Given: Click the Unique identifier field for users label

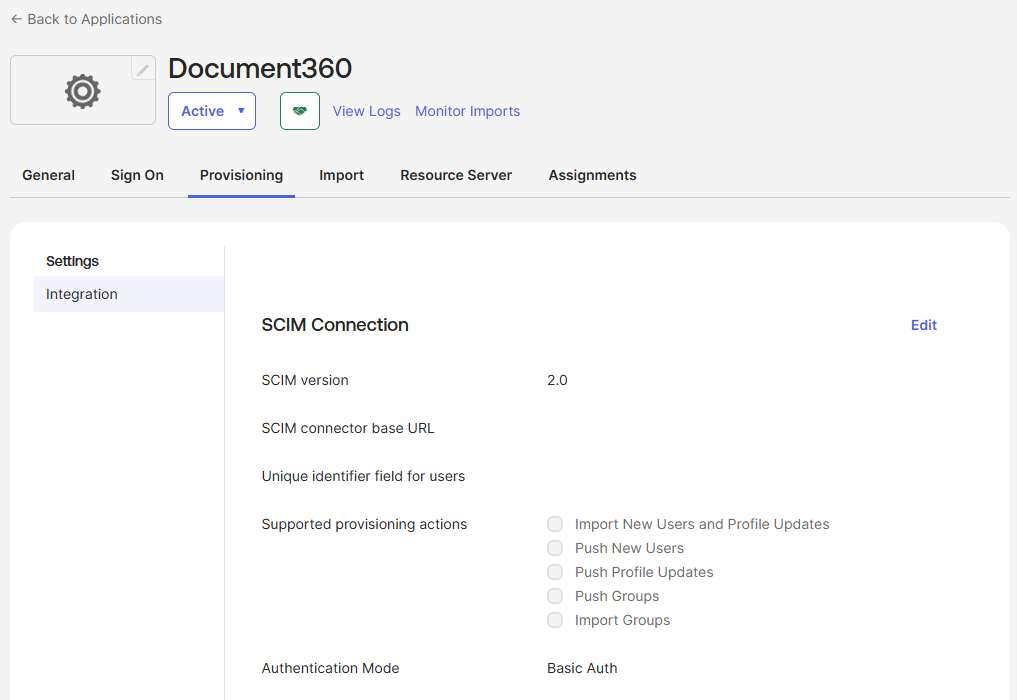Looking at the screenshot, I should click(x=363, y=476).
